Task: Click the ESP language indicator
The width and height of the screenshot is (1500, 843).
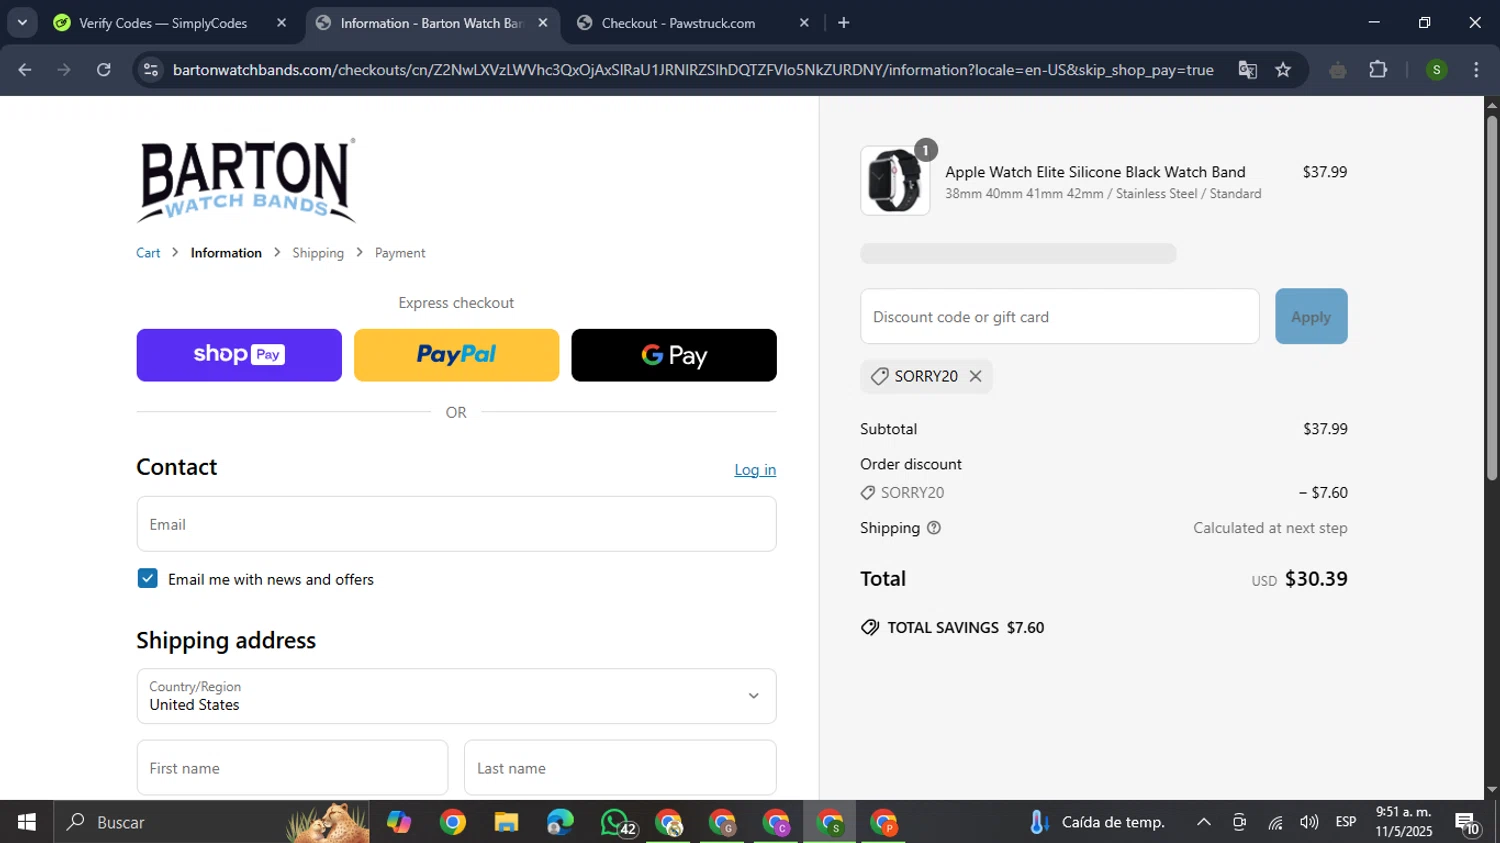Action: [x=1346, y=822]
